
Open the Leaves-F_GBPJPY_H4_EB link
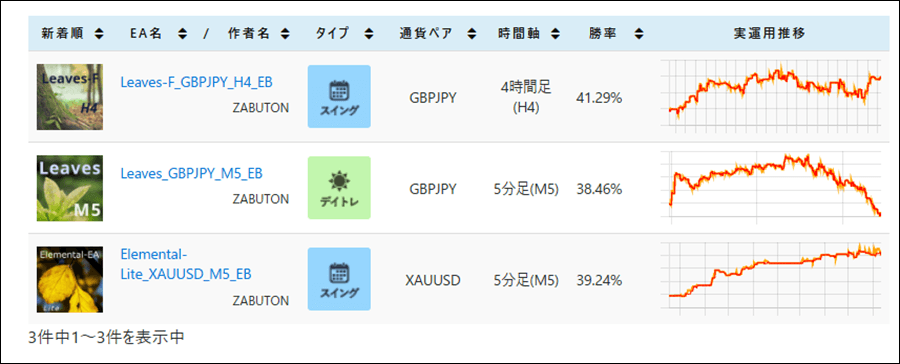(x=196, y=82)
